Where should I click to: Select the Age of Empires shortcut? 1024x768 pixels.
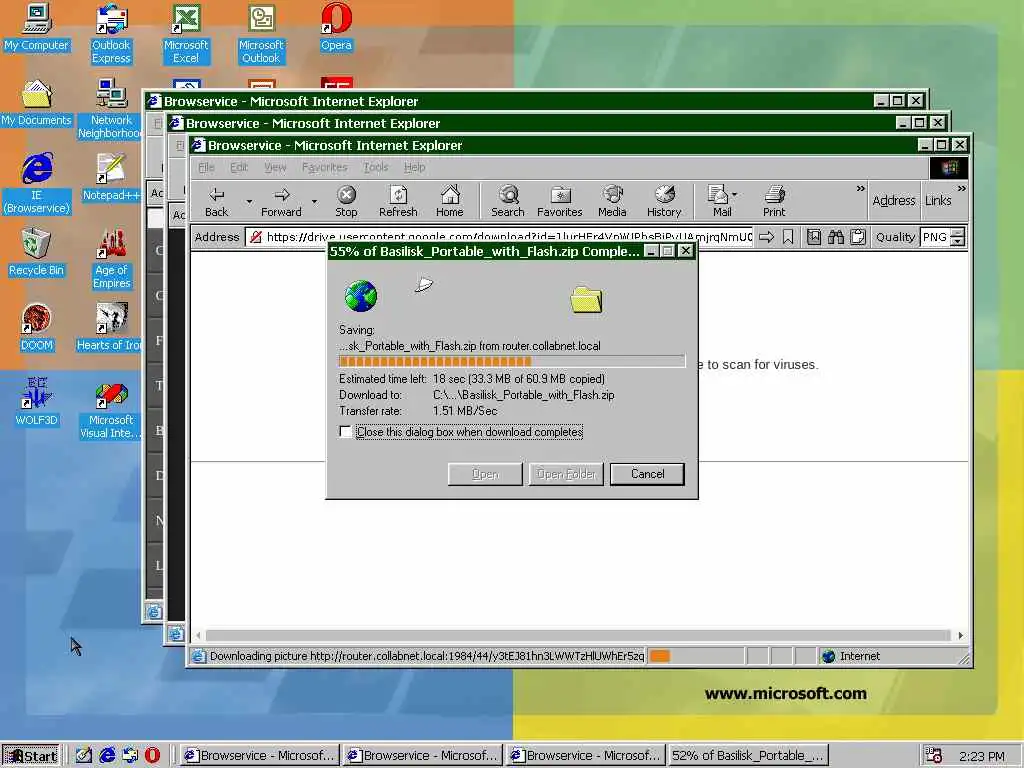[112, 259]
